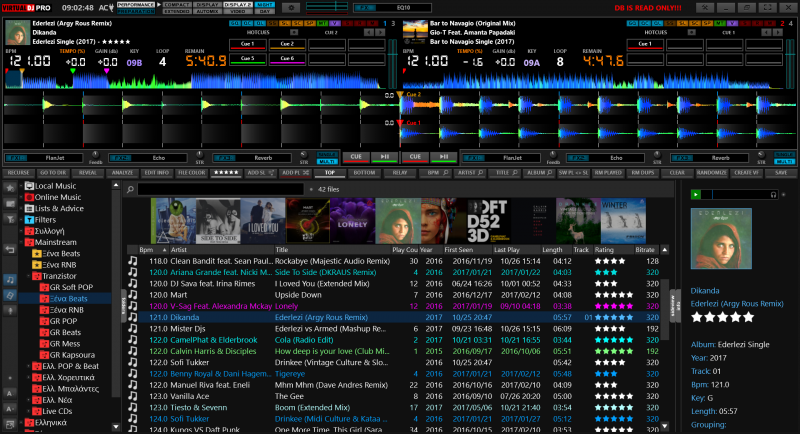Screen dimensions: 800x434
Task: Click the track search input field
Action: [220, 189]
